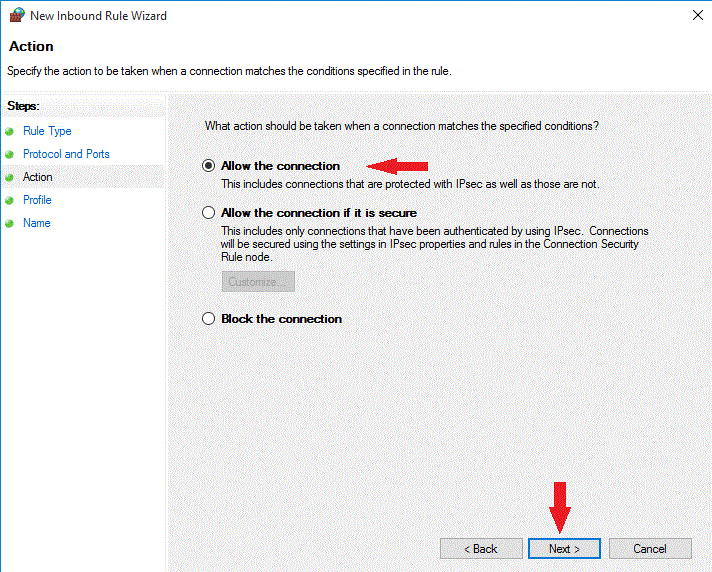Open the Name step in the steps list

(37, 223)
